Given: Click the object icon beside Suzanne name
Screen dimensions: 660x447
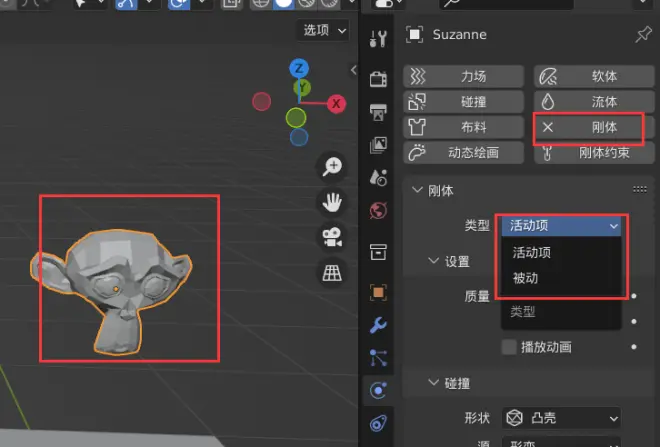Looking at the screenshot, I should point(414,35).
